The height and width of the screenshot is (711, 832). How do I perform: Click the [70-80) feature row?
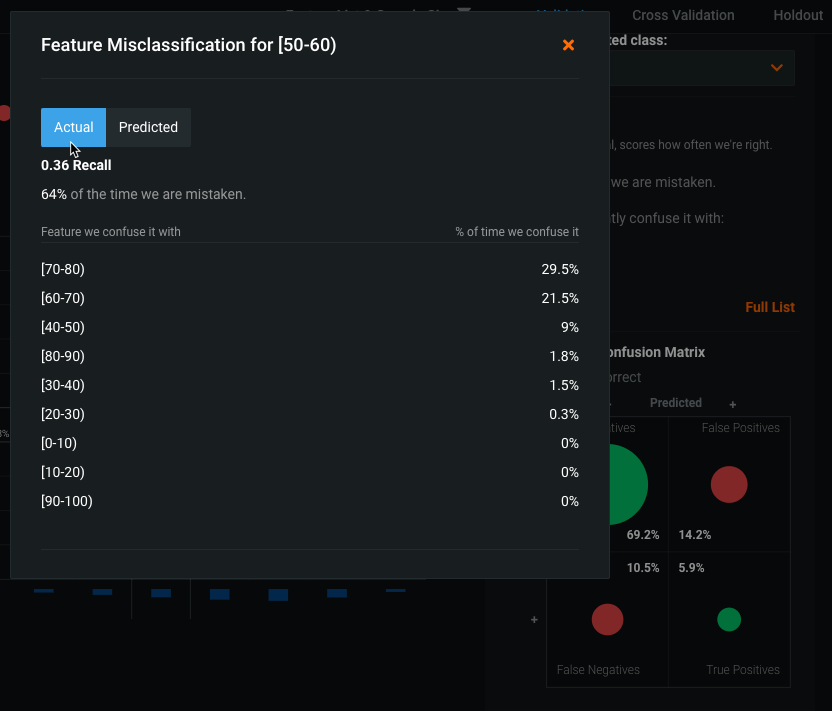click(x=310, y=269)
